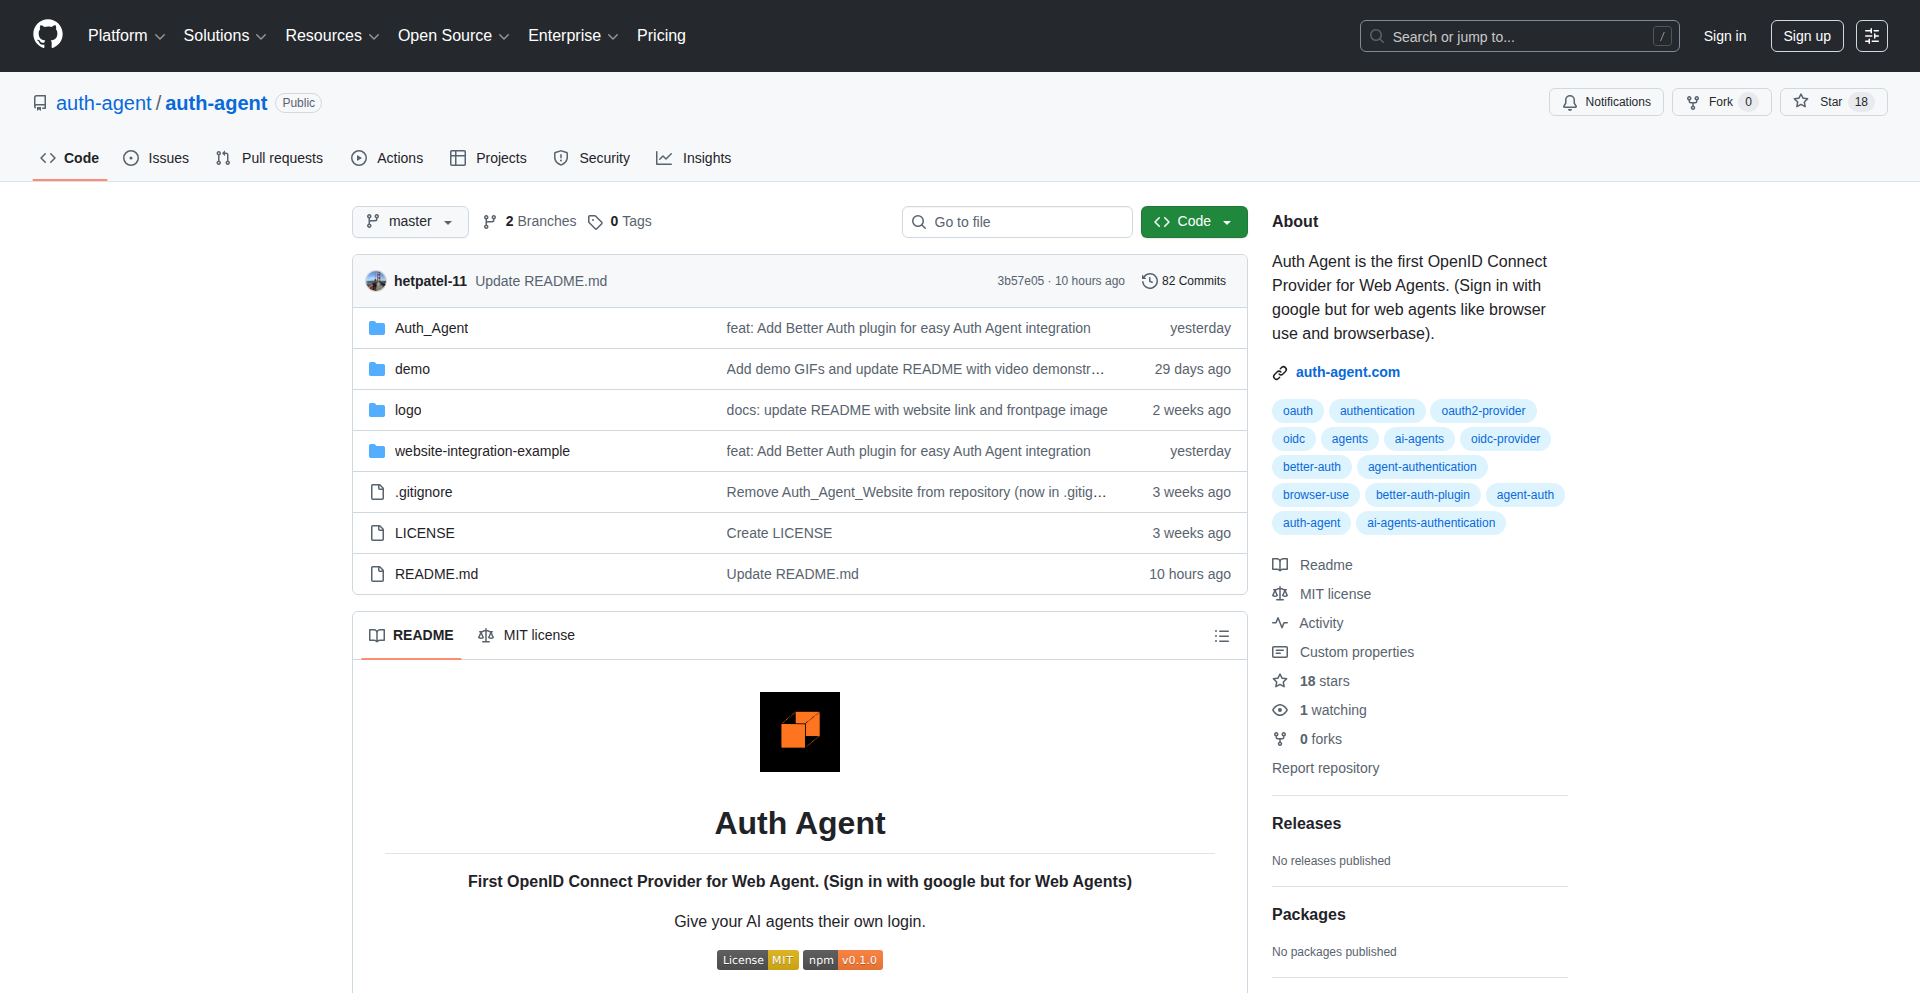Screen dimensions: 1920x993
Task: Click the Sign up button
Action: click(1807, 36)
